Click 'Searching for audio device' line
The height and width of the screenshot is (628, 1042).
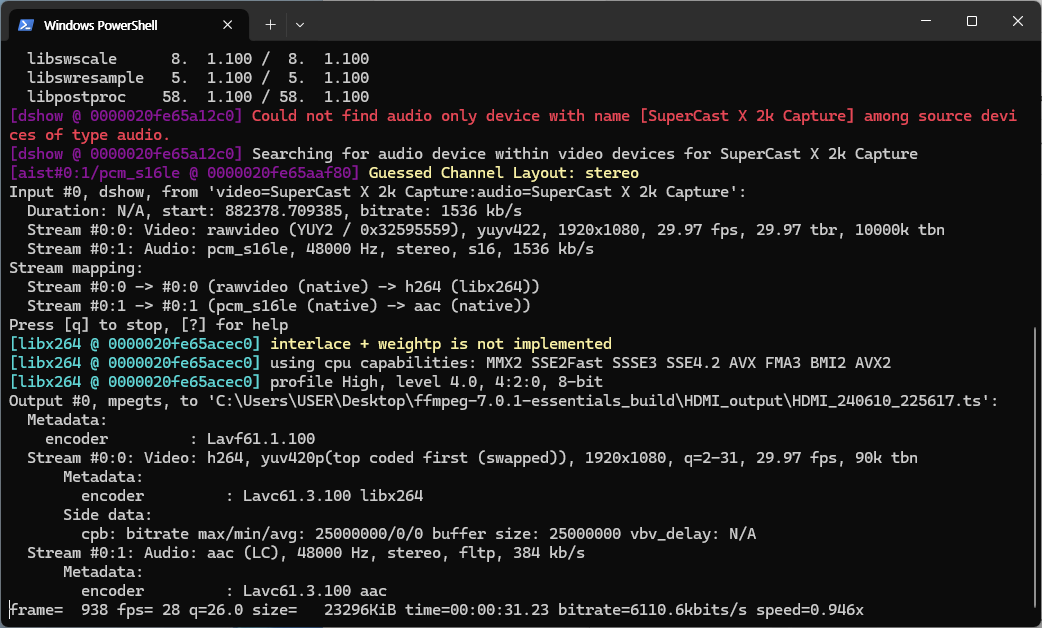[x=585, y=154]
